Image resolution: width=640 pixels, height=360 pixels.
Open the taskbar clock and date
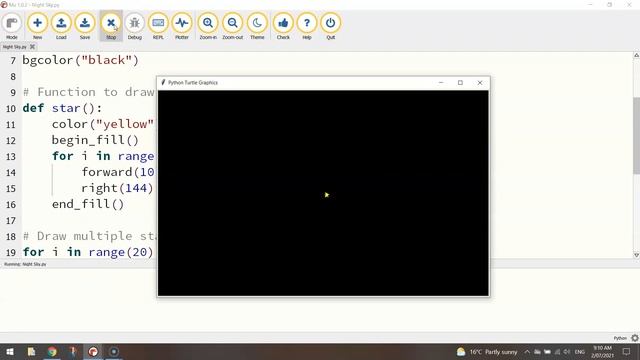coord(602,351)
